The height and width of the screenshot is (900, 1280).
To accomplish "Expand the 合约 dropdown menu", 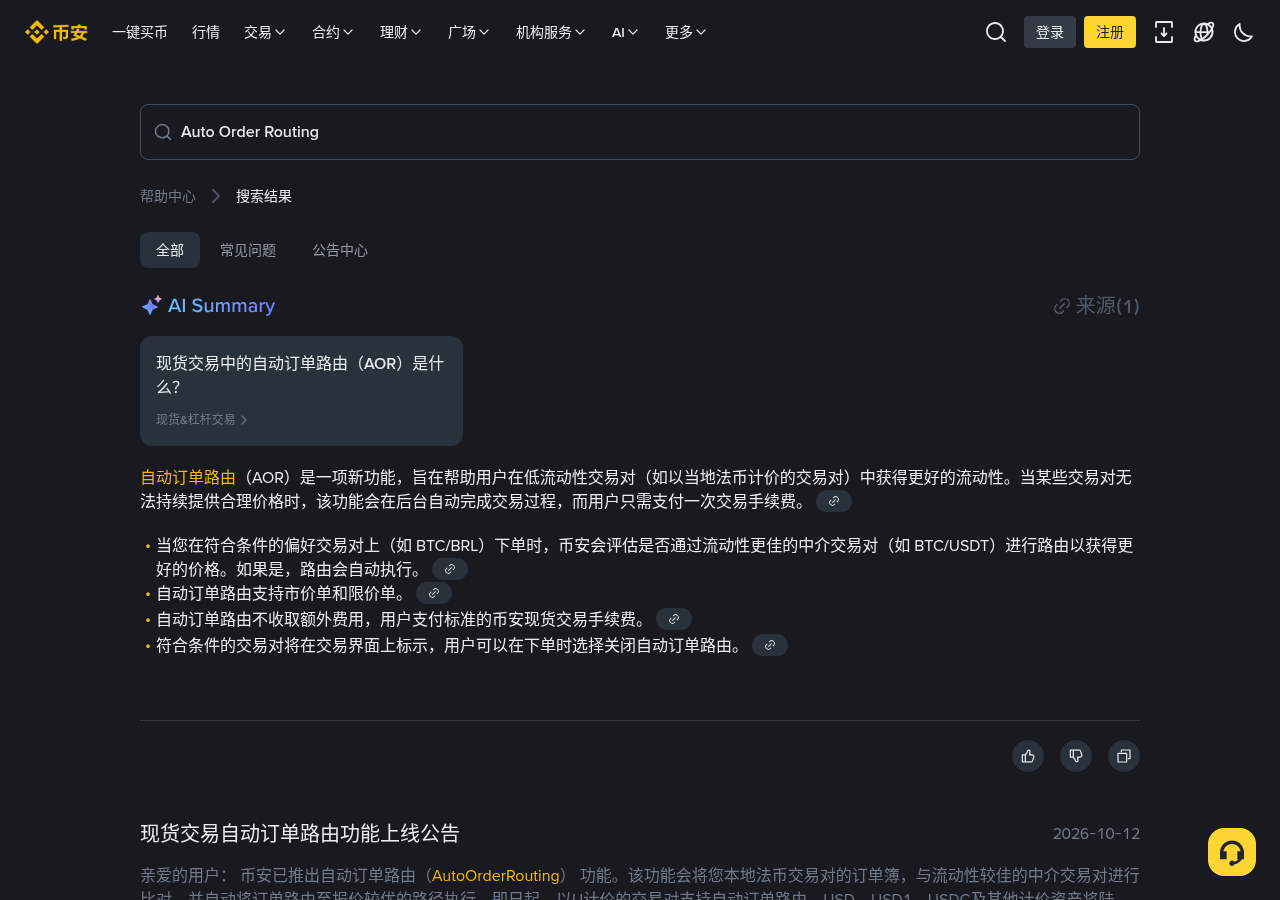I will tap(333, 32).
